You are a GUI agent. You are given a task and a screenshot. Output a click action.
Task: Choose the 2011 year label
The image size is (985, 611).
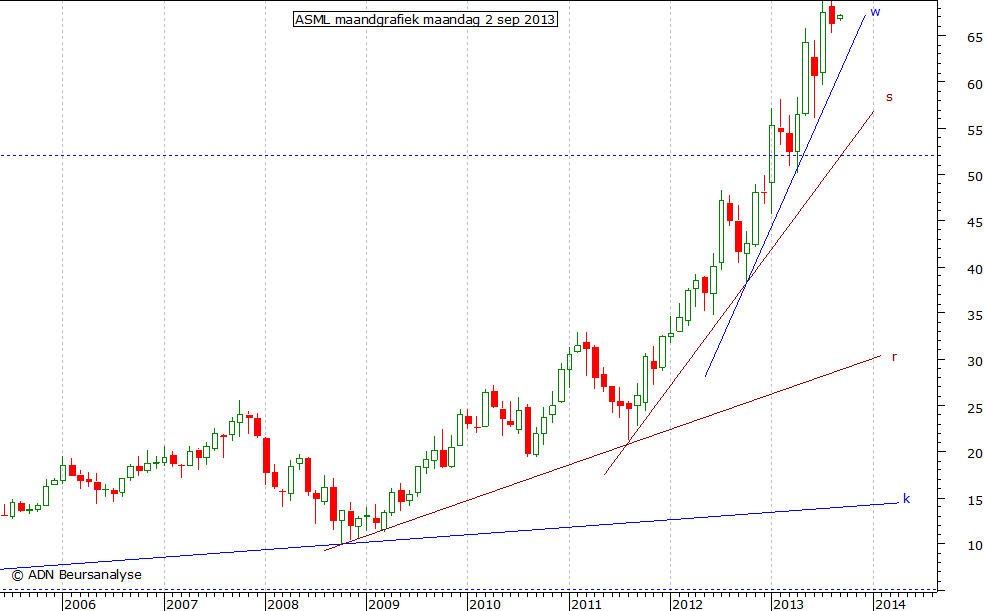586,604
